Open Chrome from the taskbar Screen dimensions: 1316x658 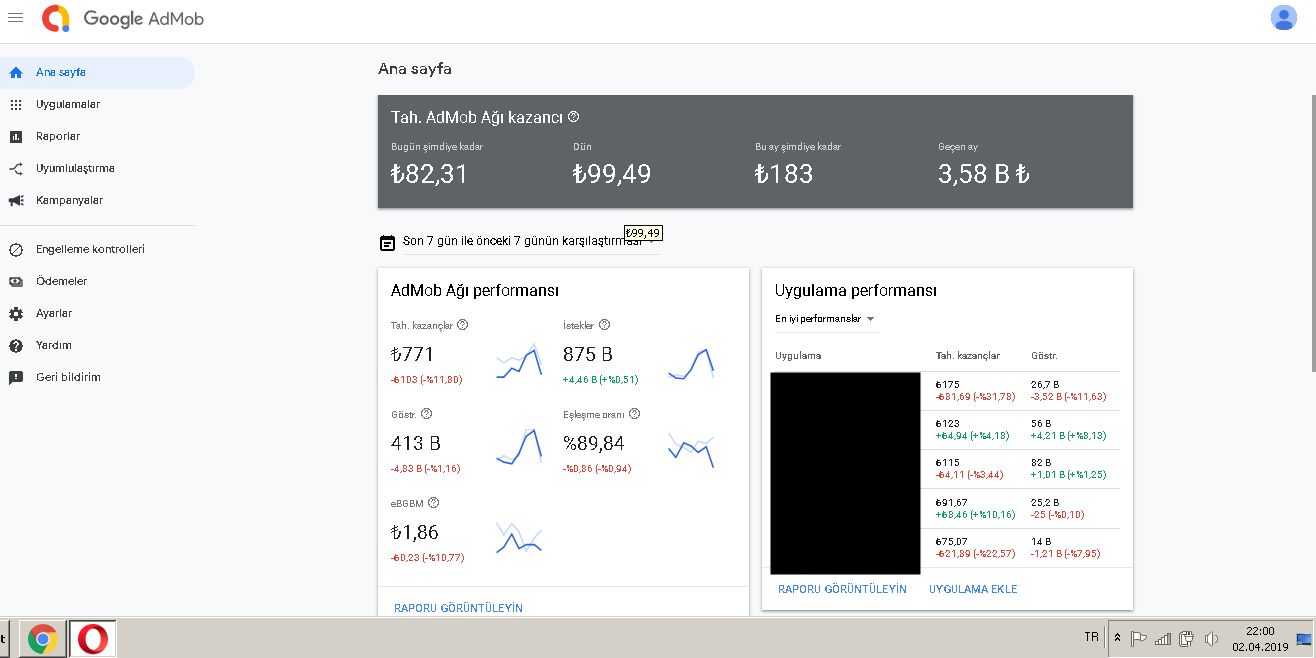(42, 638)
